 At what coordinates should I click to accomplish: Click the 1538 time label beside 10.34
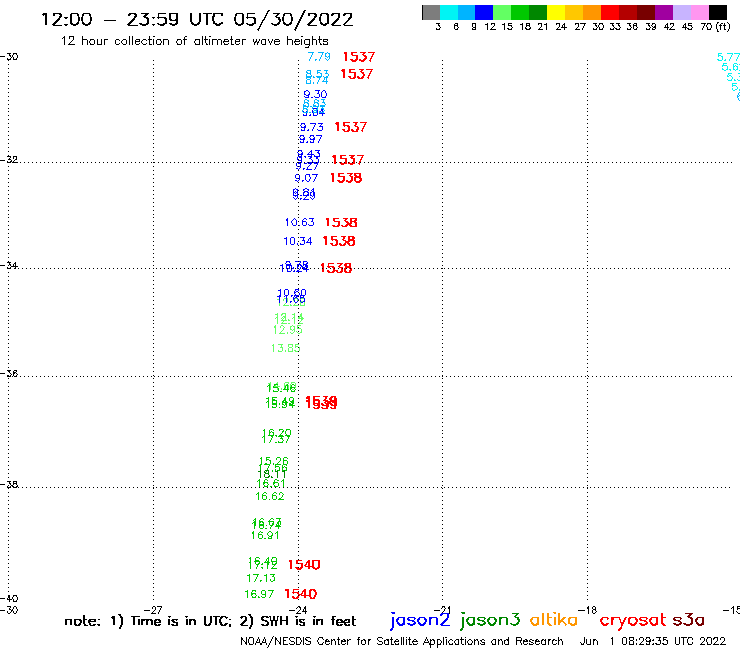339,241
